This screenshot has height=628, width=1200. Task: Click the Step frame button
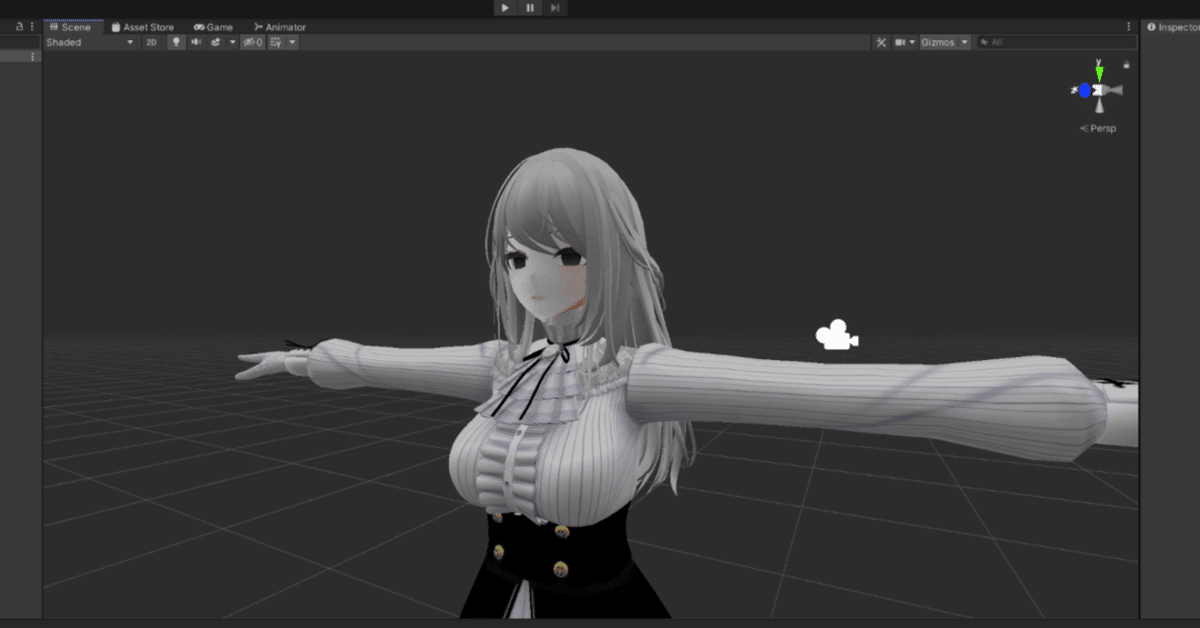click(554, 7)
